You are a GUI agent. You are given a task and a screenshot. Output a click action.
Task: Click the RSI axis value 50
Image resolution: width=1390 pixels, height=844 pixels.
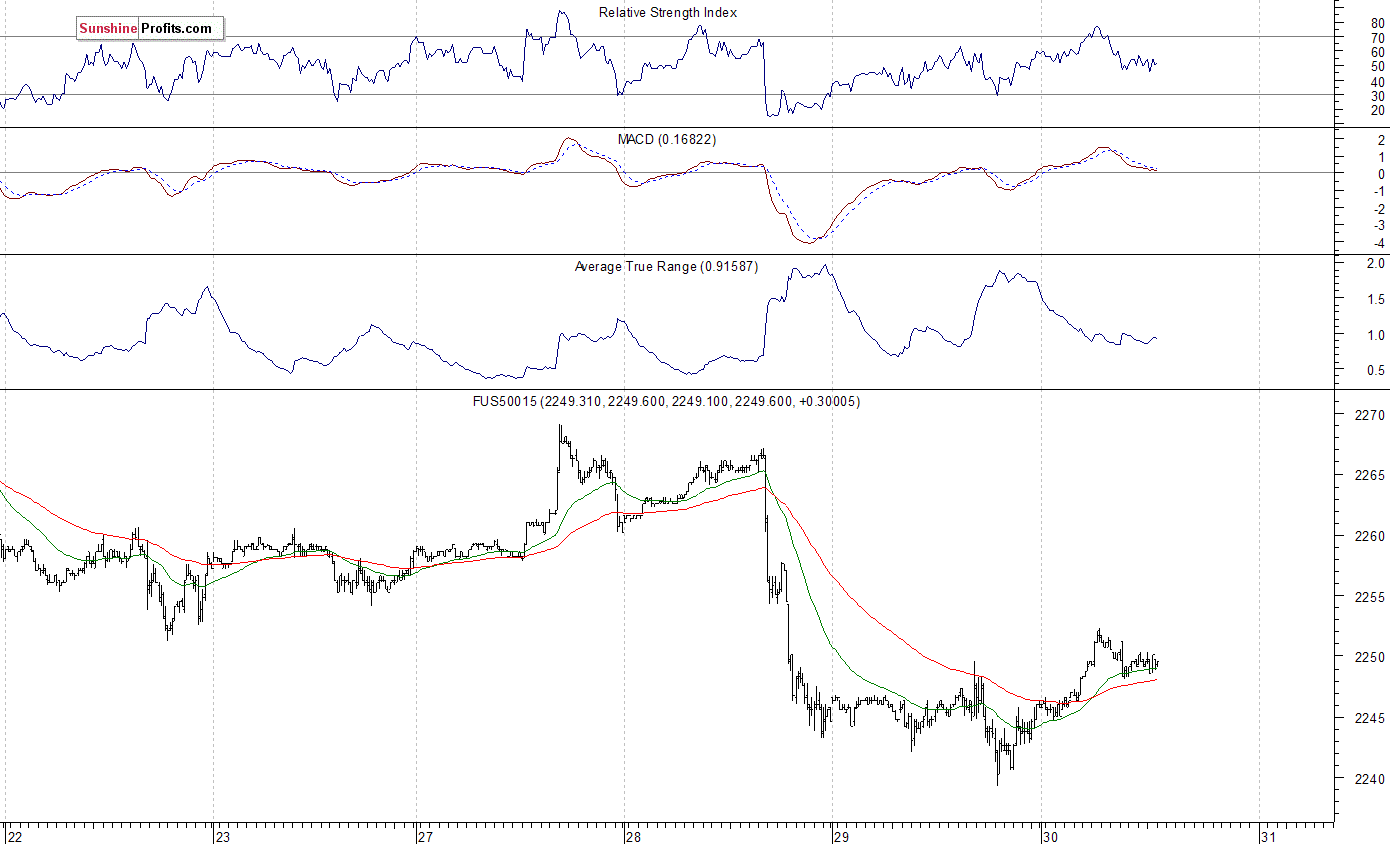1378,66
